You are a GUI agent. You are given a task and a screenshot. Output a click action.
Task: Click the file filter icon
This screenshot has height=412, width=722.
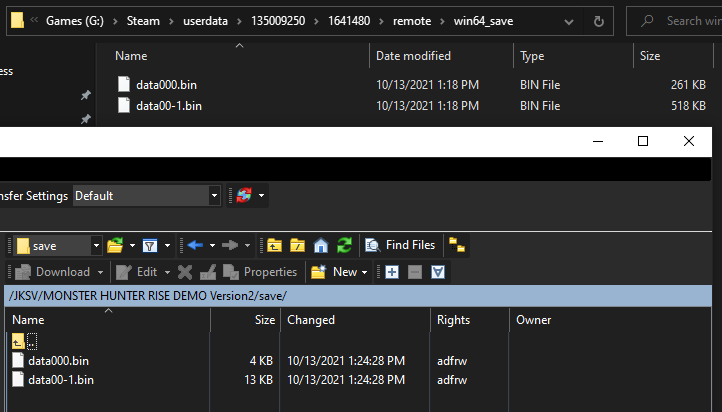click(150, 245)
